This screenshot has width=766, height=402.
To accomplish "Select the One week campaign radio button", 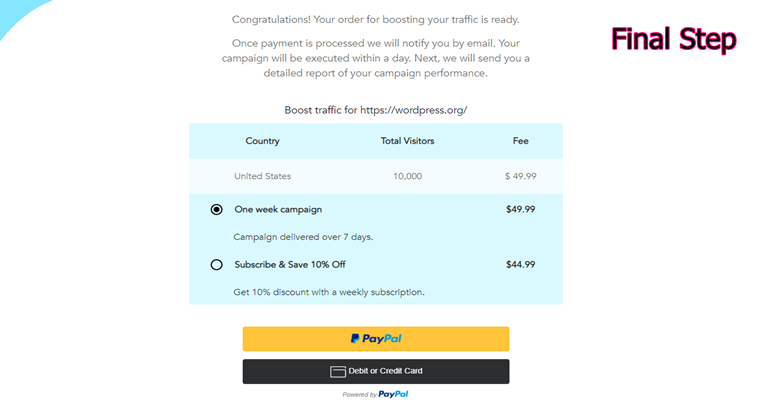I will point(216,210).
